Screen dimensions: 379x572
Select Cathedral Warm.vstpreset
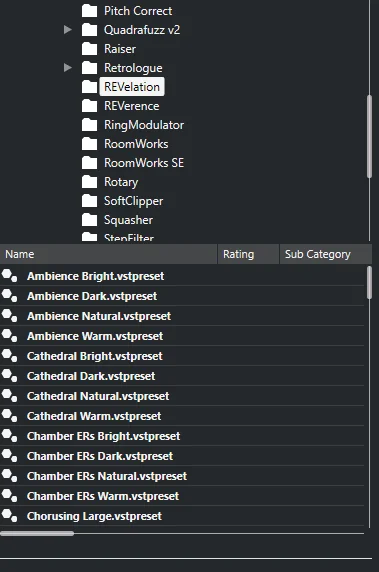pos(94,416)
